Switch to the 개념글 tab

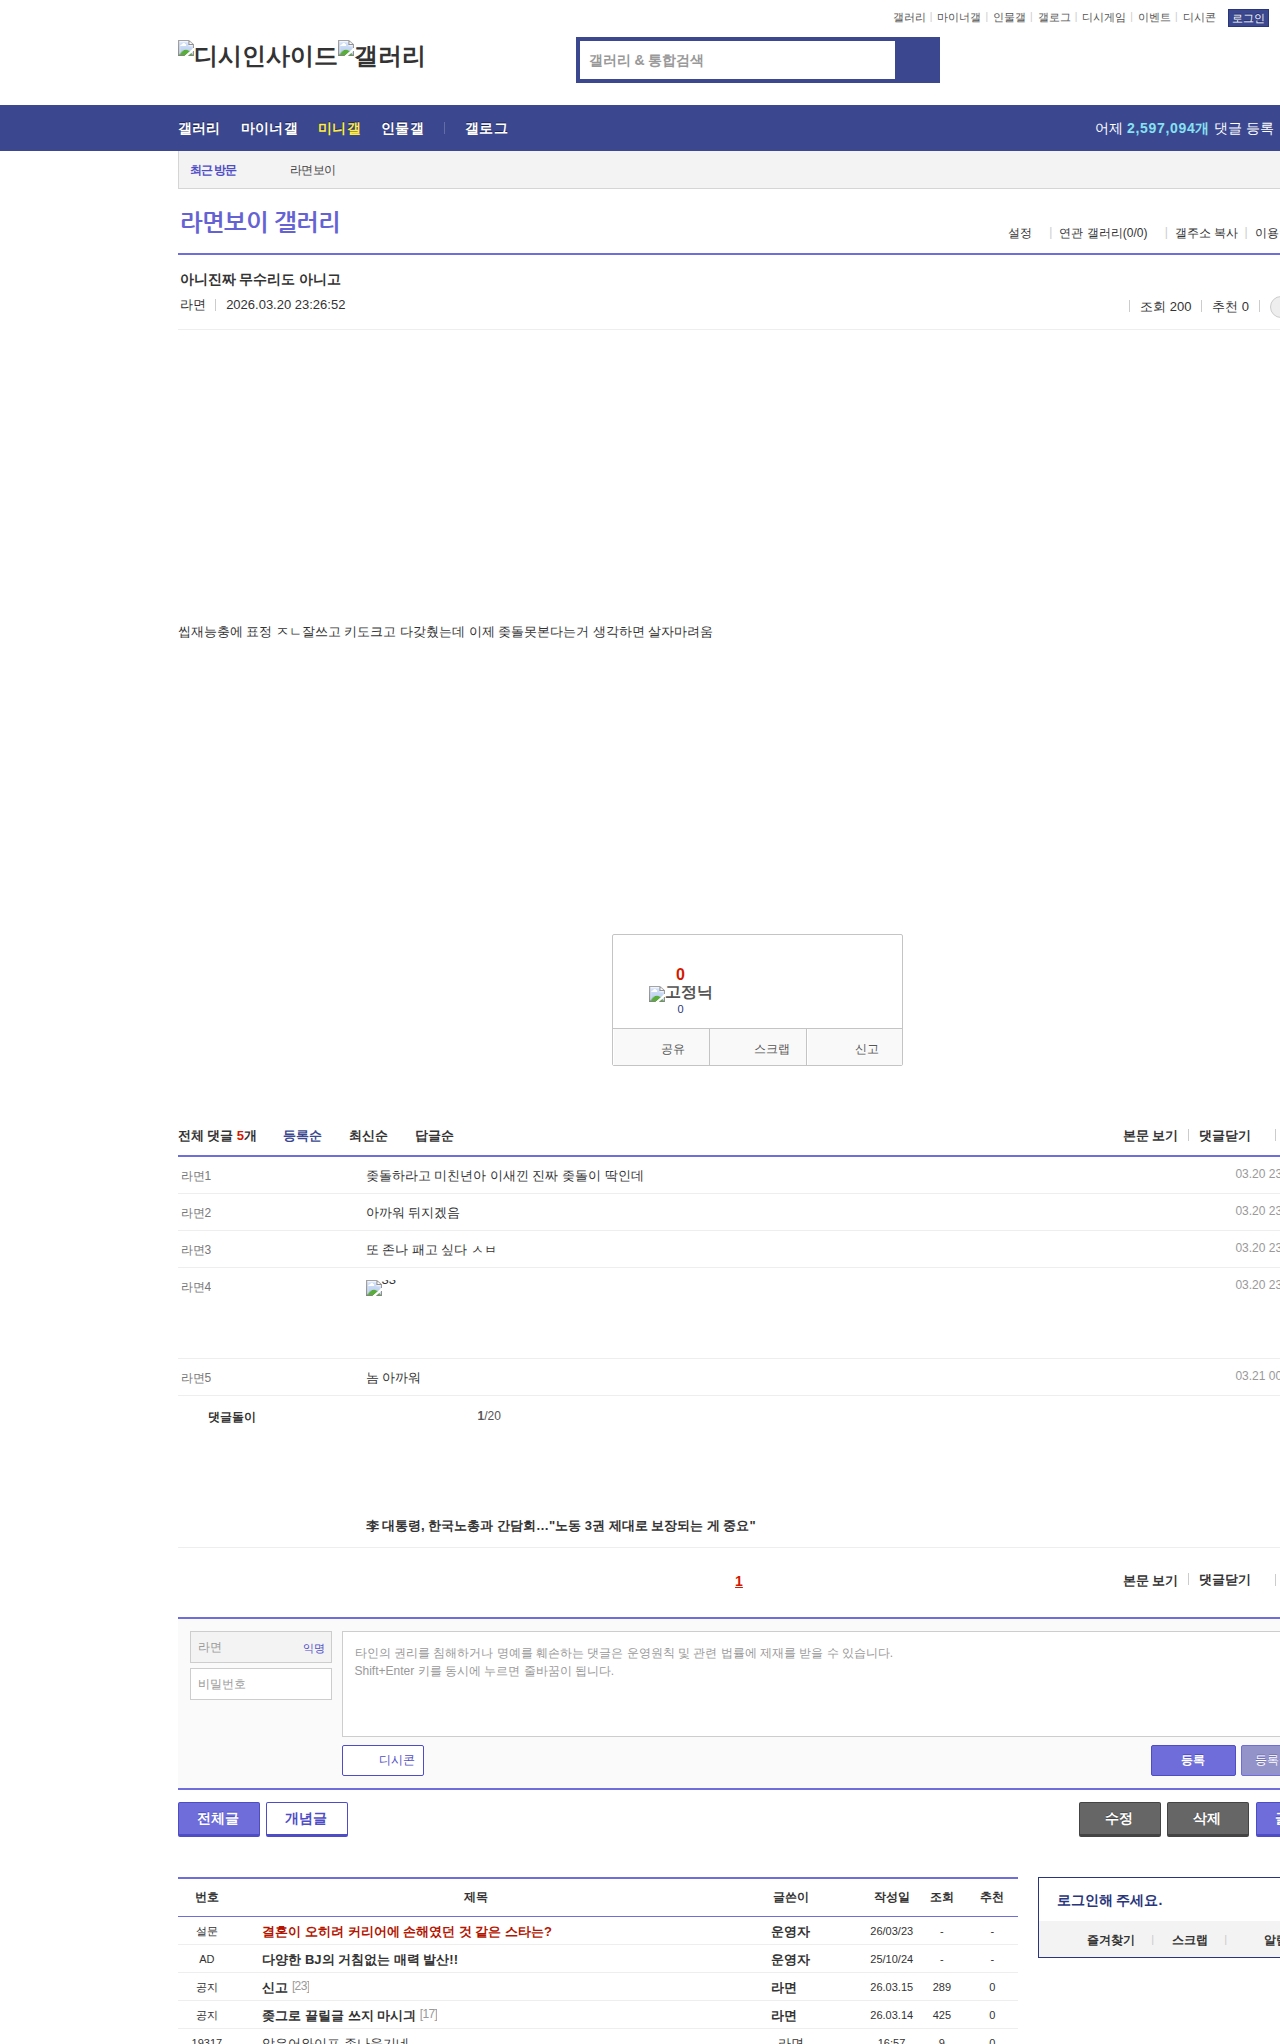[x=306, y=1819]
